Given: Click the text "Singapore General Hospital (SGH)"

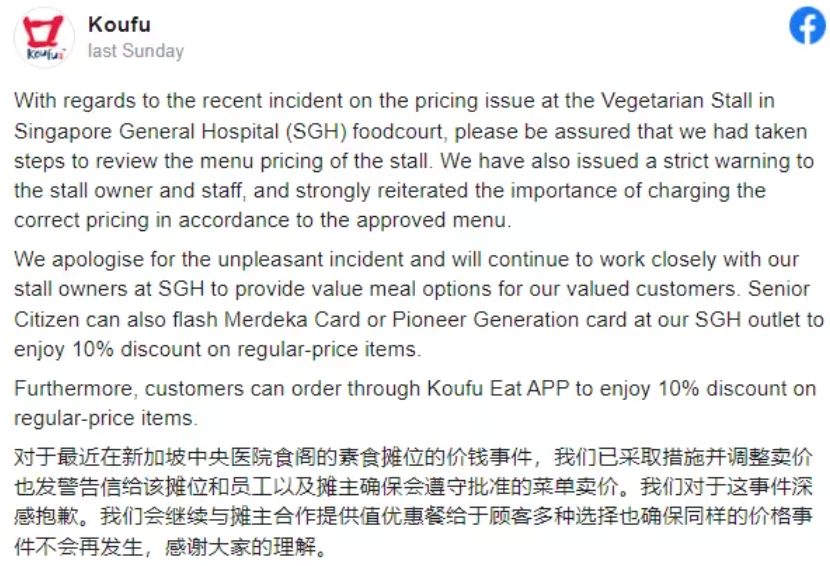Looking at the screenshot, I should point(181,131).
